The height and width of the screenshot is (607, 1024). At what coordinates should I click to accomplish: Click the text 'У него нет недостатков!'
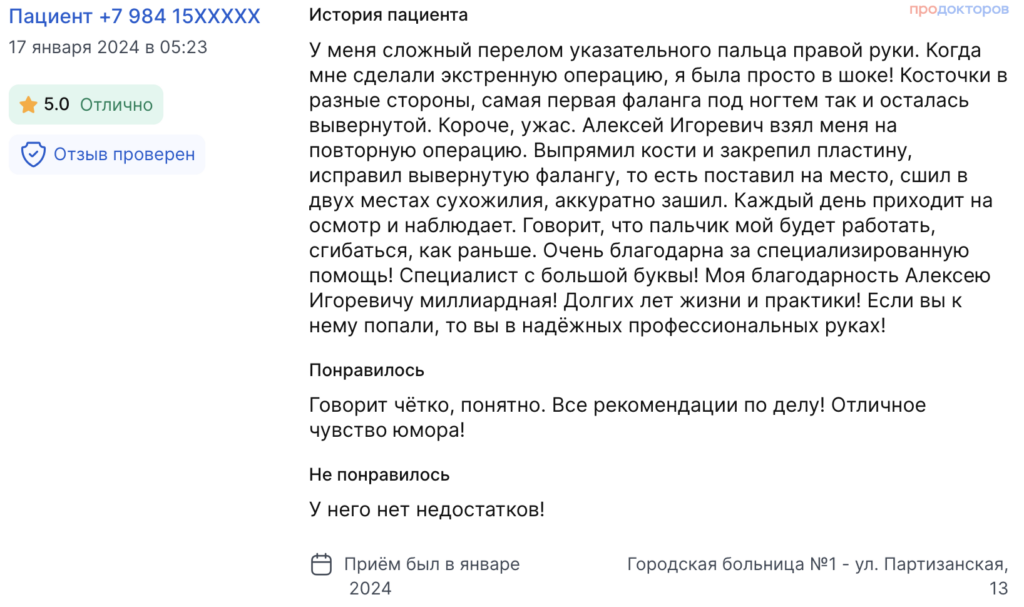[x=426, y=509]
